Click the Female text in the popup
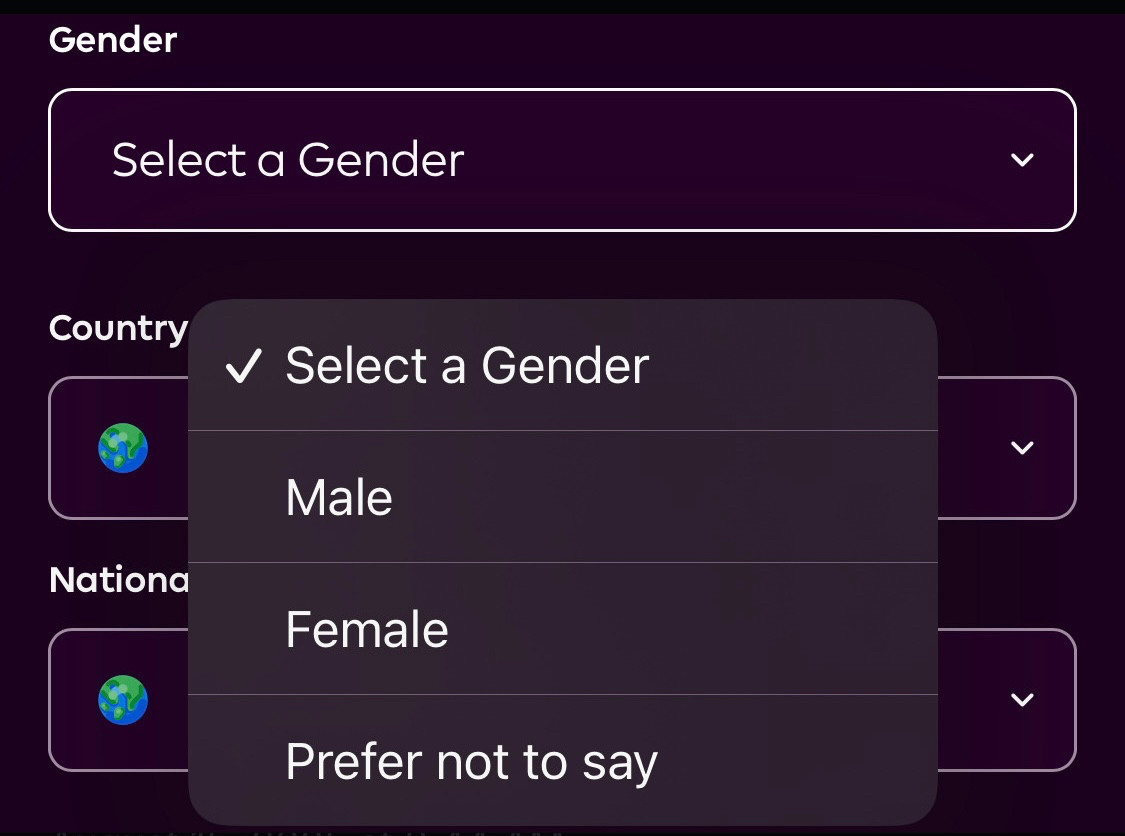The image size is (1125, 836). 367,629
